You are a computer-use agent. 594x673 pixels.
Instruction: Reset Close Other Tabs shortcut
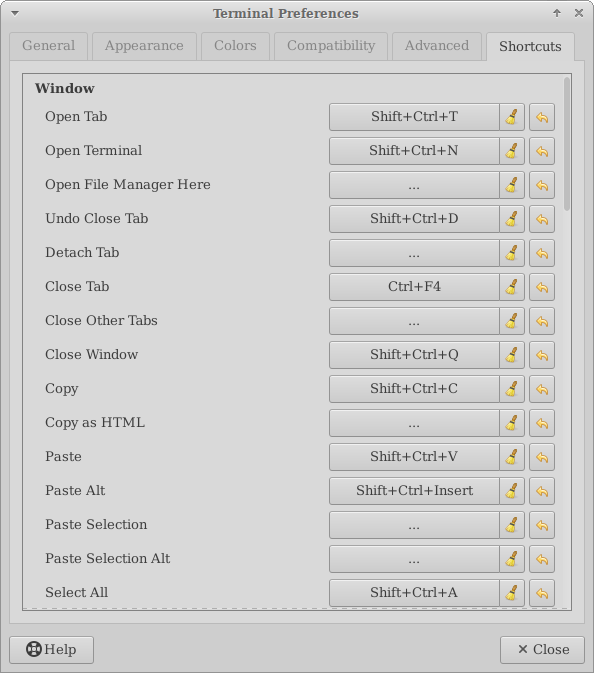click(542, 321)
